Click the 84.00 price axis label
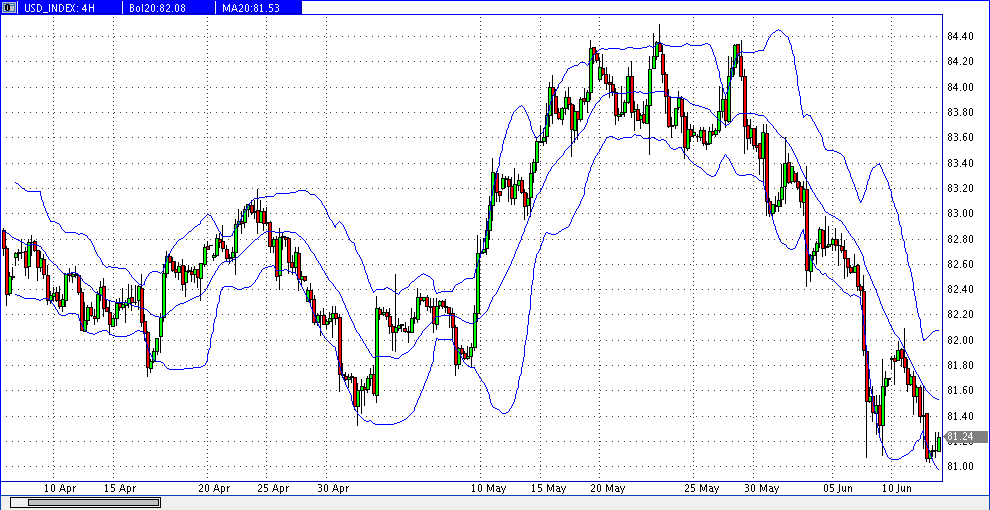 click(x=960, y=87)
